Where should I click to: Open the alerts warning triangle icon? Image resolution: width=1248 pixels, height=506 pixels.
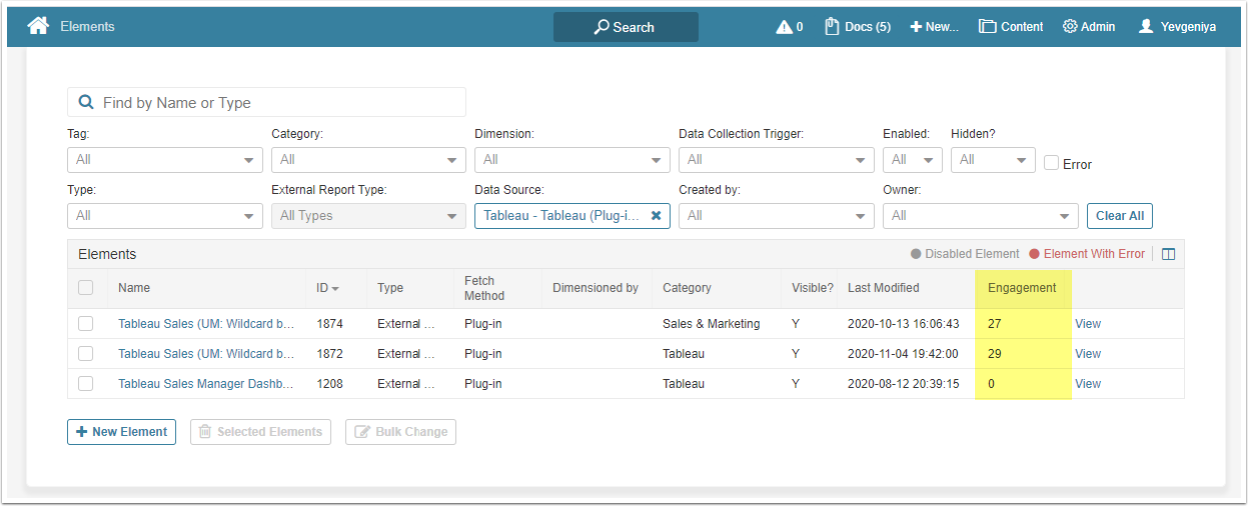(784, 27)
